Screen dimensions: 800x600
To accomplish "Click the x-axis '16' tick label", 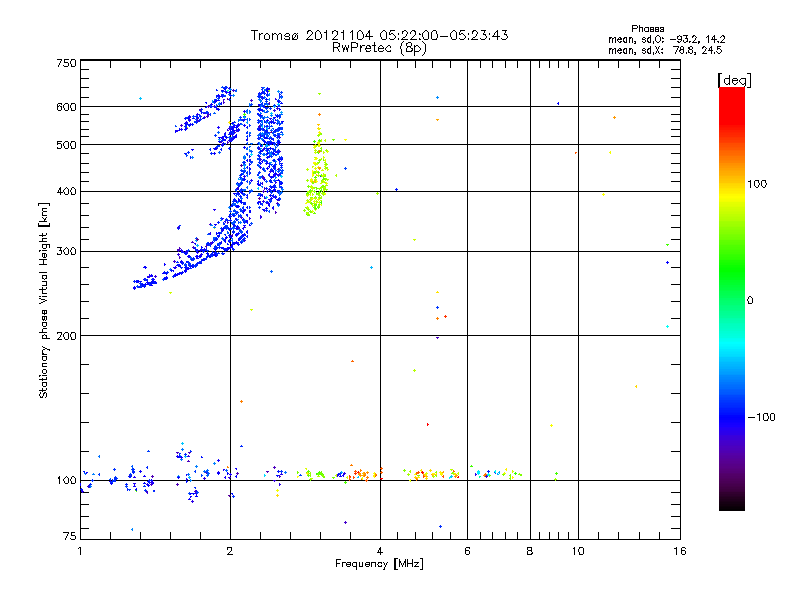I will [680, 551].
